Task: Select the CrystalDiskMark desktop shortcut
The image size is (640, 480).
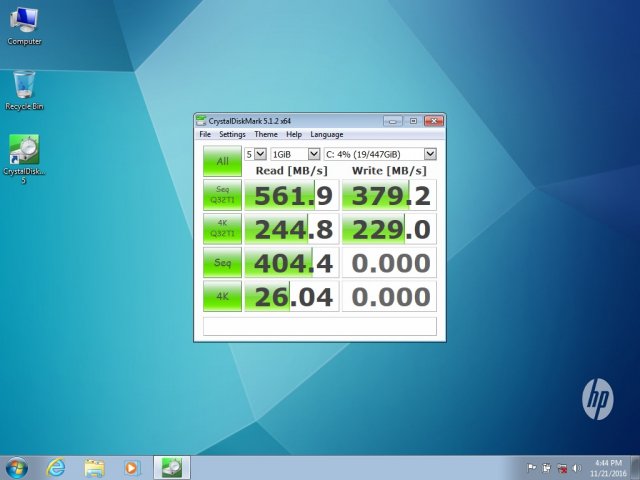Action: click(x=24, y=152)
